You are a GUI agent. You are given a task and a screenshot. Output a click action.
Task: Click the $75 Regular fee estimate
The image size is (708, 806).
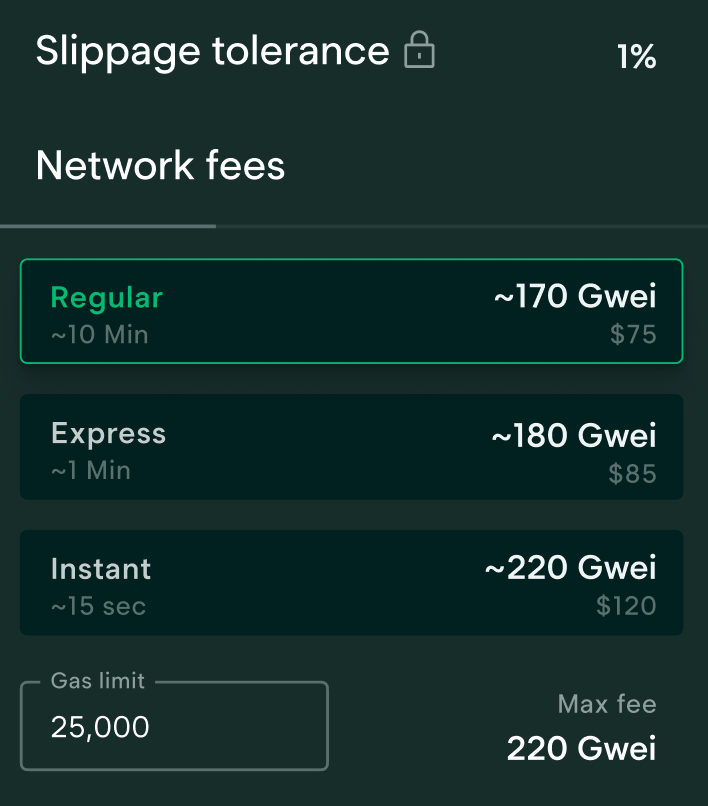tap(634, 334)
